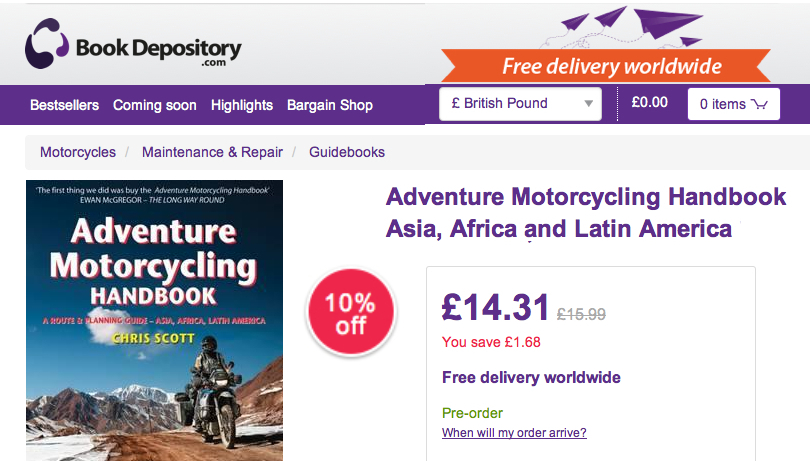Click the 0 items basket button
The height and width of the screenshot is (461, 810).
(733, 104)
